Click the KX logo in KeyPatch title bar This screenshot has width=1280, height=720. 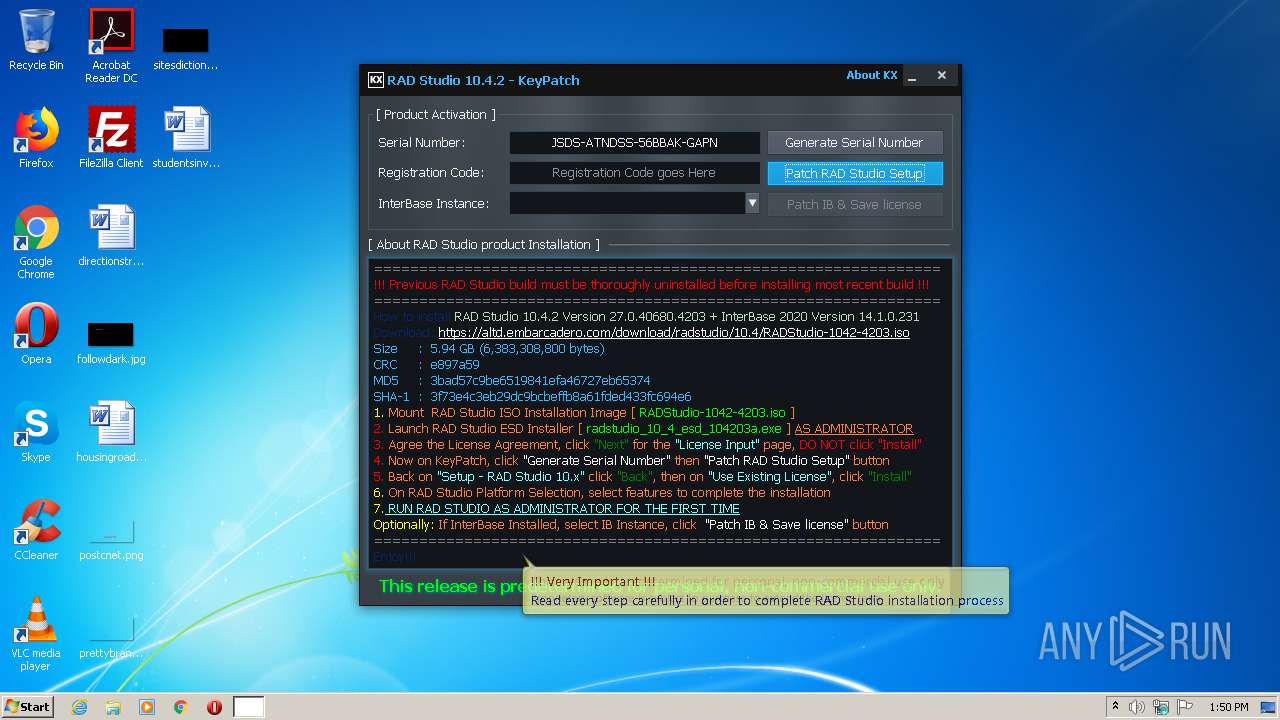coord(376,80)
